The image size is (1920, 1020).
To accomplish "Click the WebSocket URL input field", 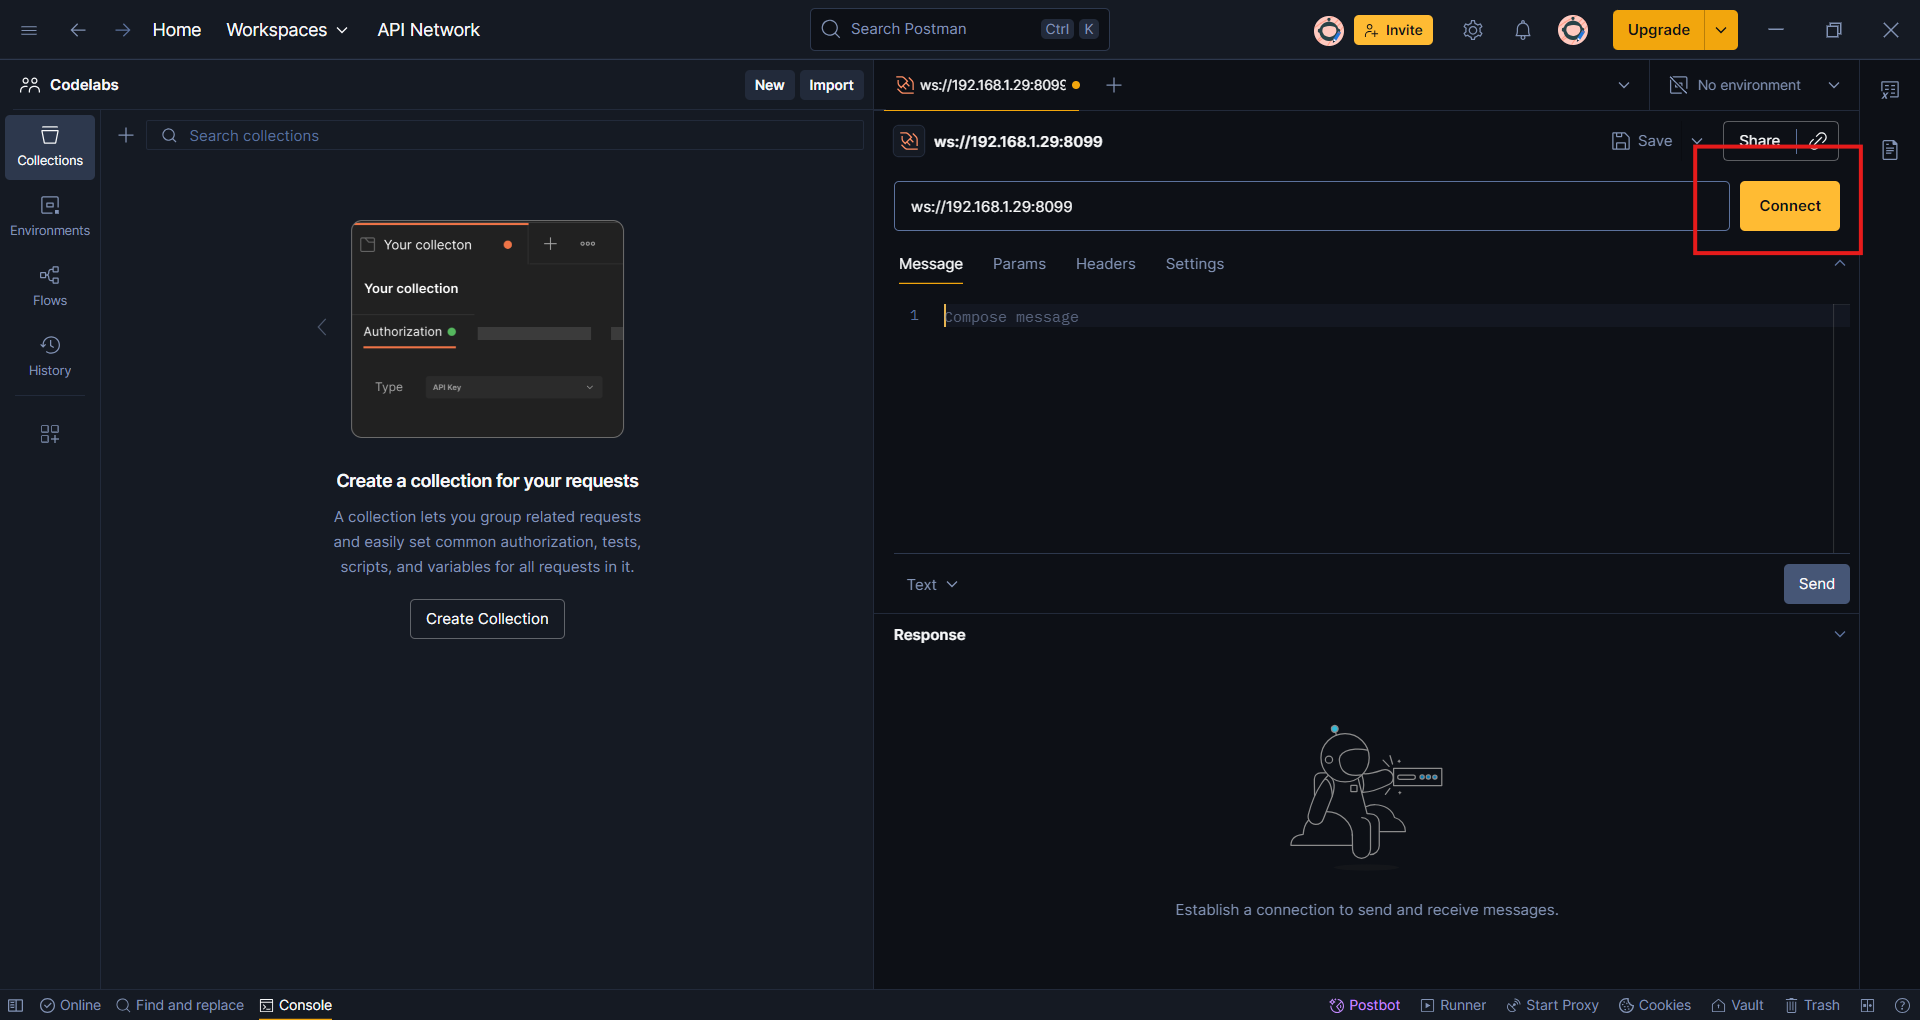I will pos(1300,206).
